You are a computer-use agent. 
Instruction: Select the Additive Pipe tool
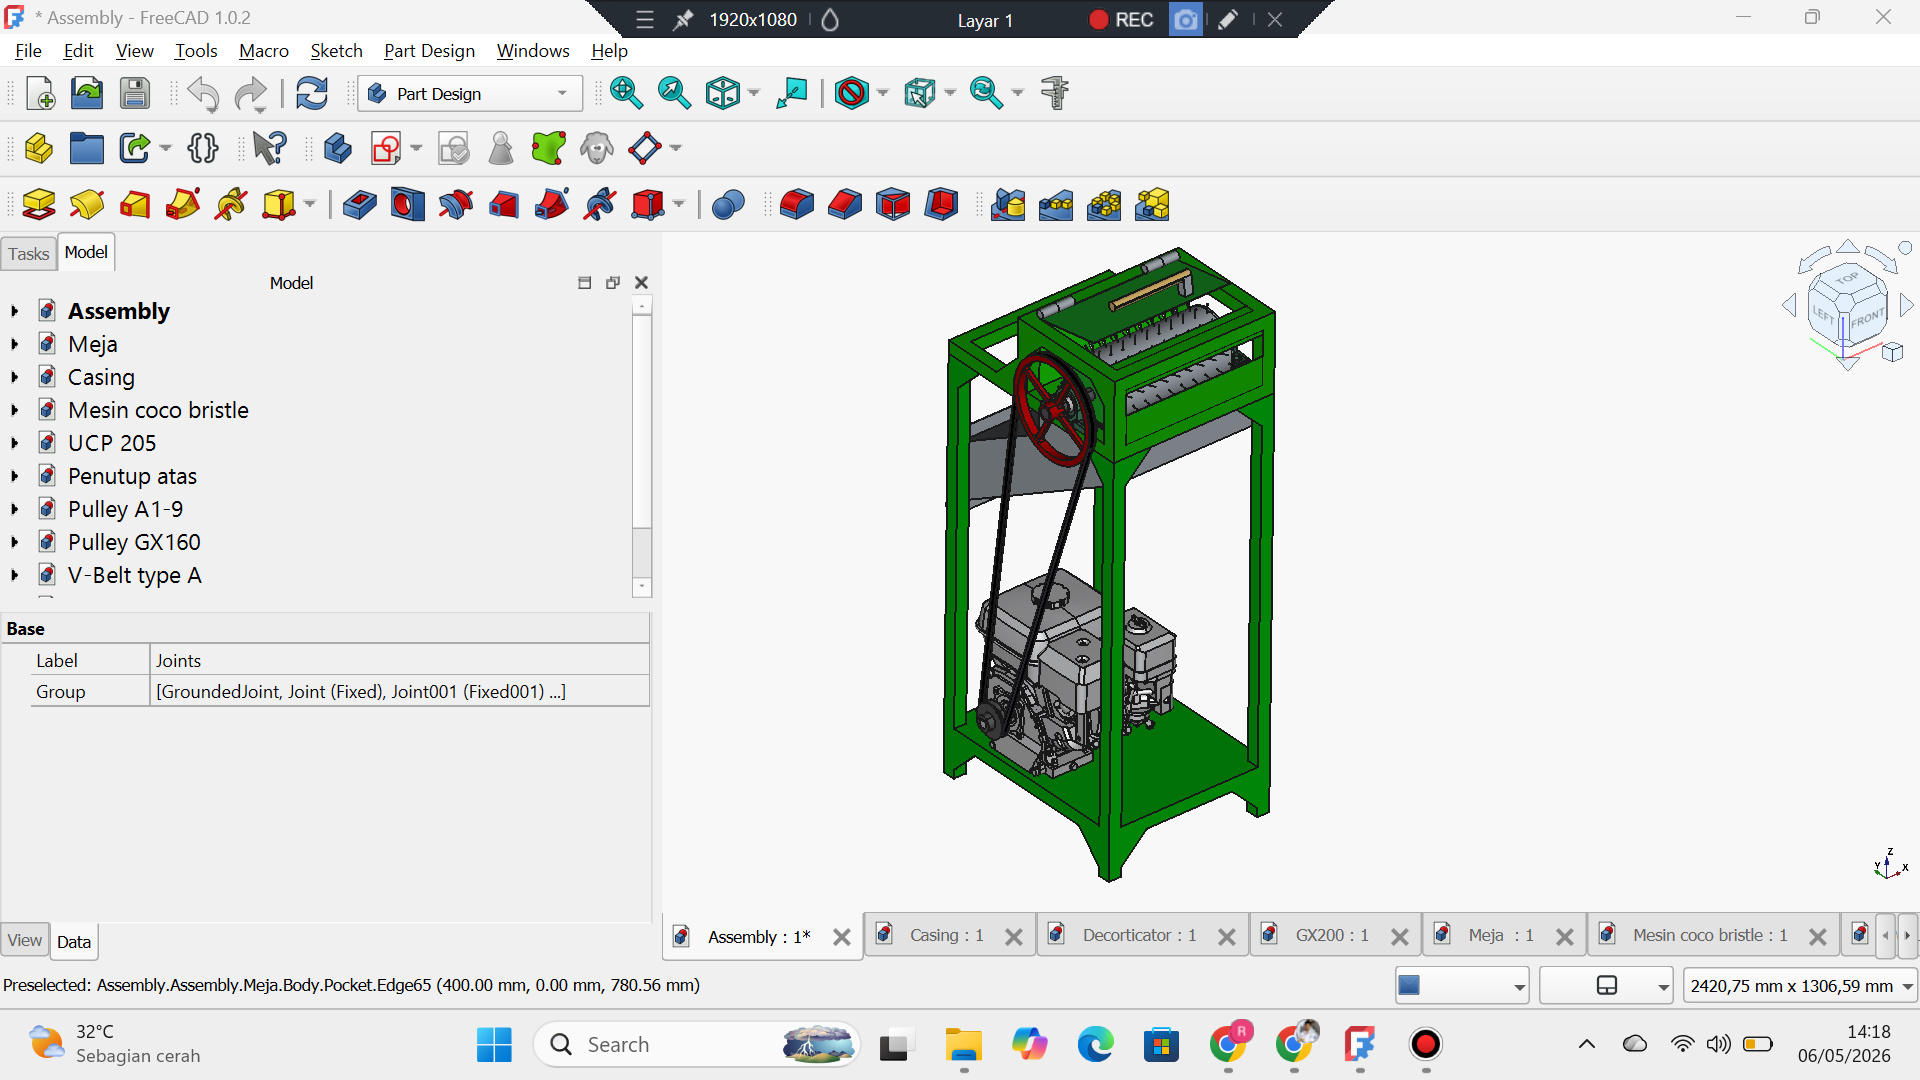[x=183, y=205]
